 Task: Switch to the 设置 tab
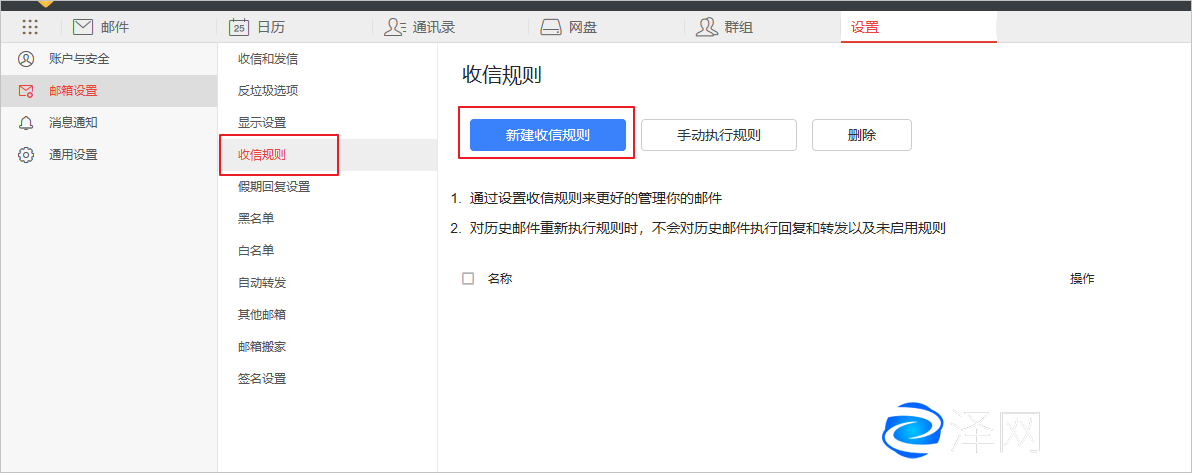865,27
